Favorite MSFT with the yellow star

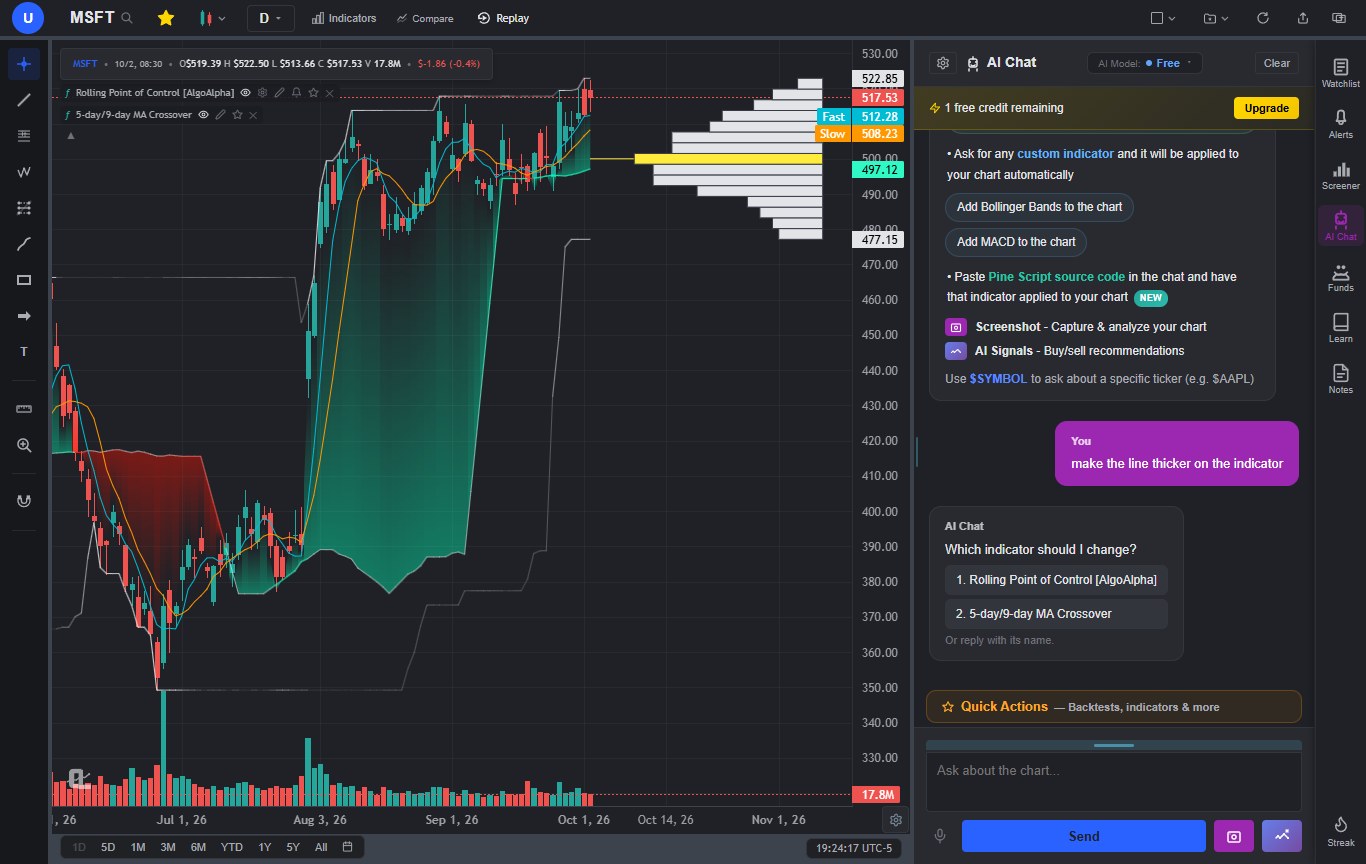166,18
